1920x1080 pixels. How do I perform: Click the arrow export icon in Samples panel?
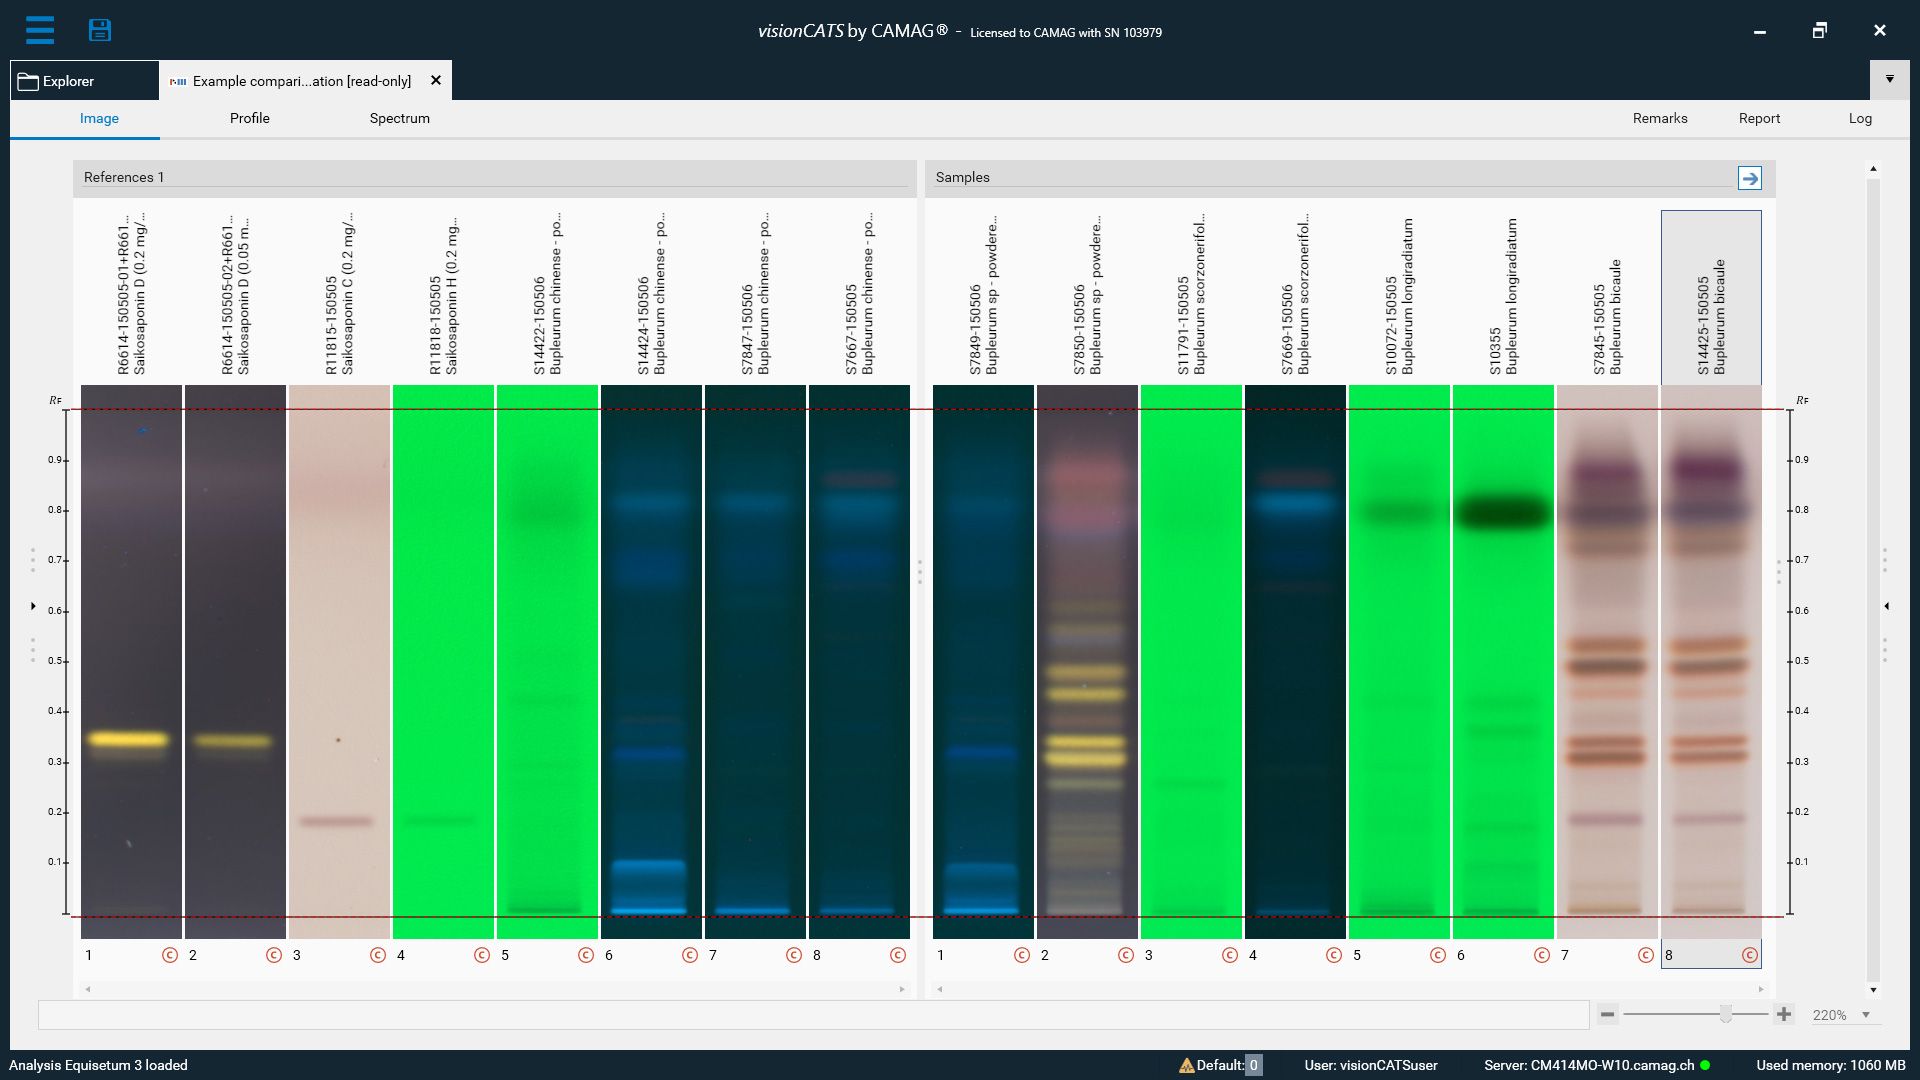[x=1750, y=178]
